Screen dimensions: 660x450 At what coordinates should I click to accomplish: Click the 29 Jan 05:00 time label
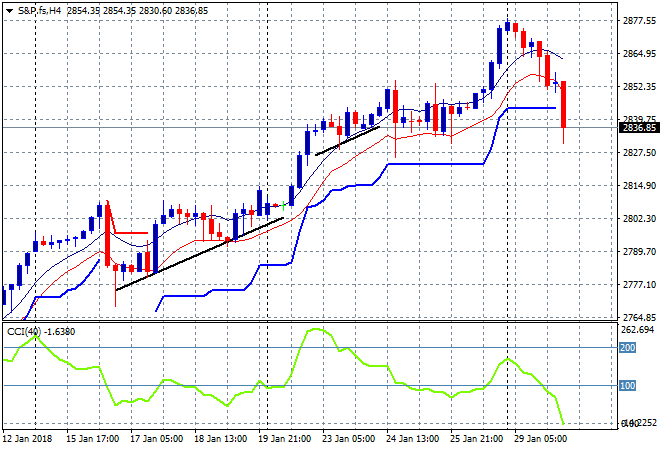click(x=540, y=439)
